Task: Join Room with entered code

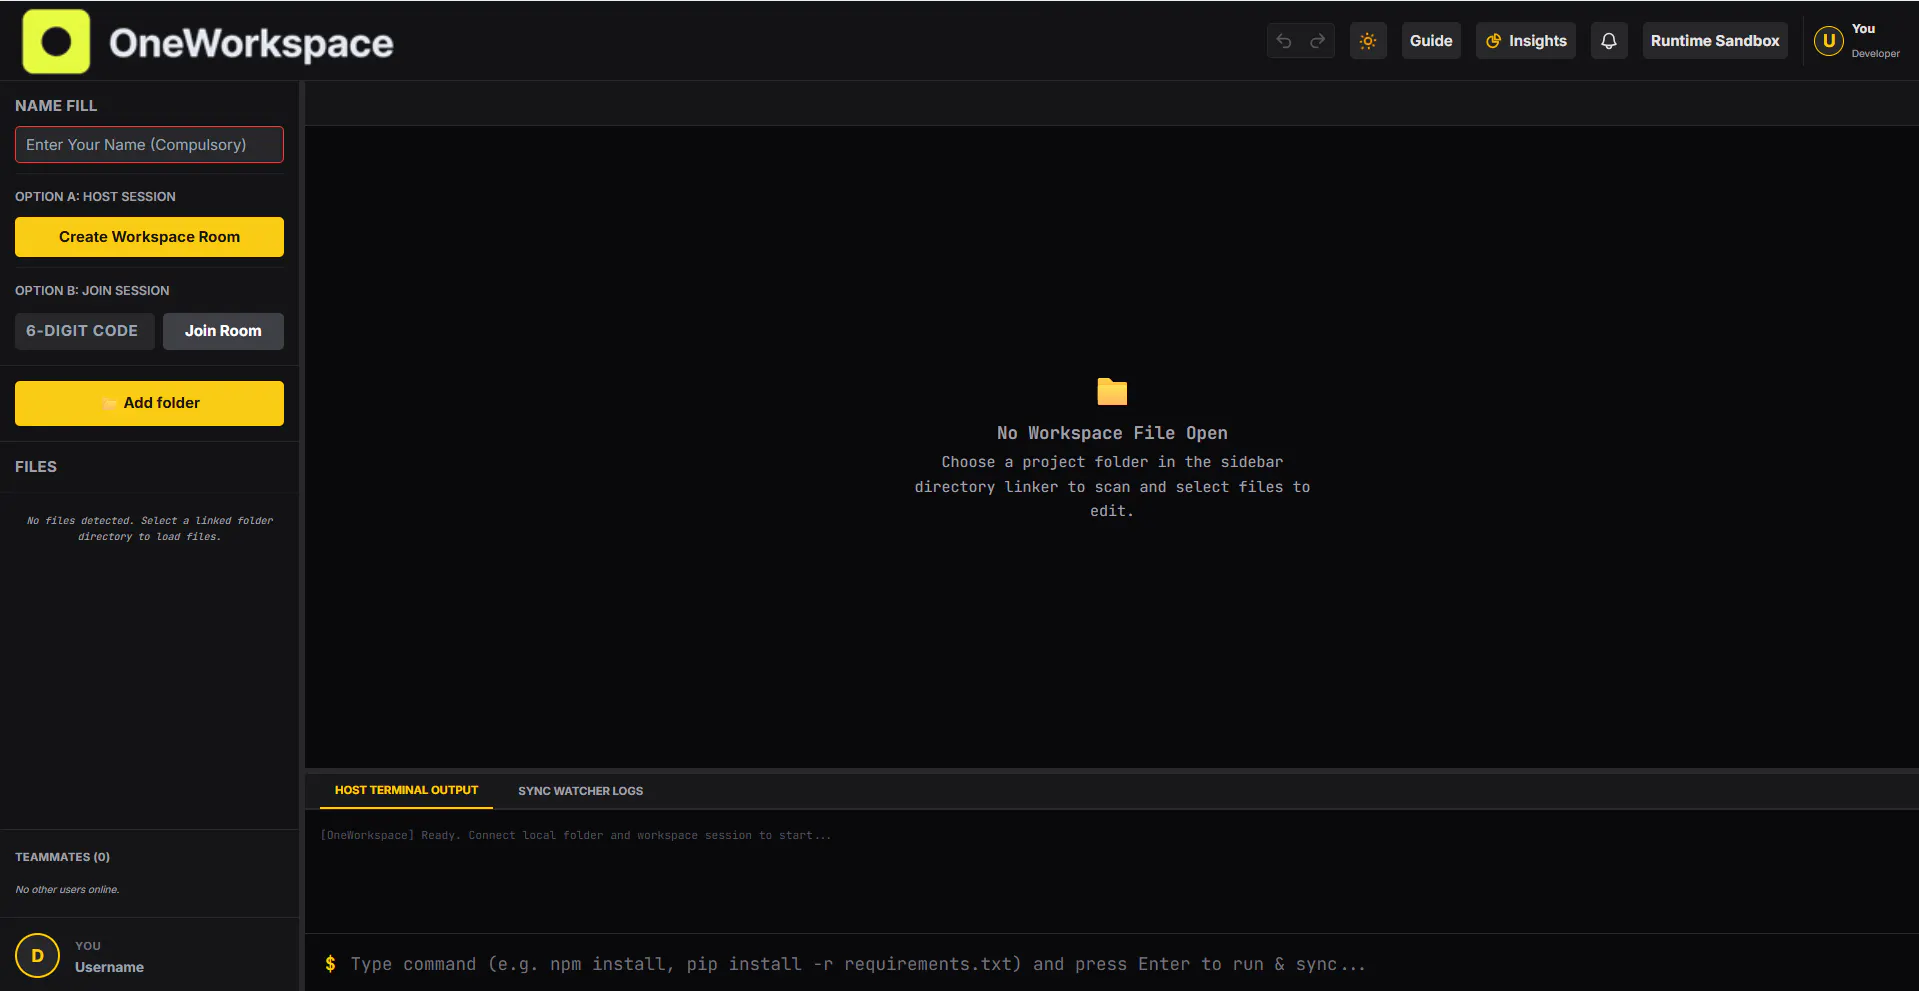Action: tap(223, 331)
